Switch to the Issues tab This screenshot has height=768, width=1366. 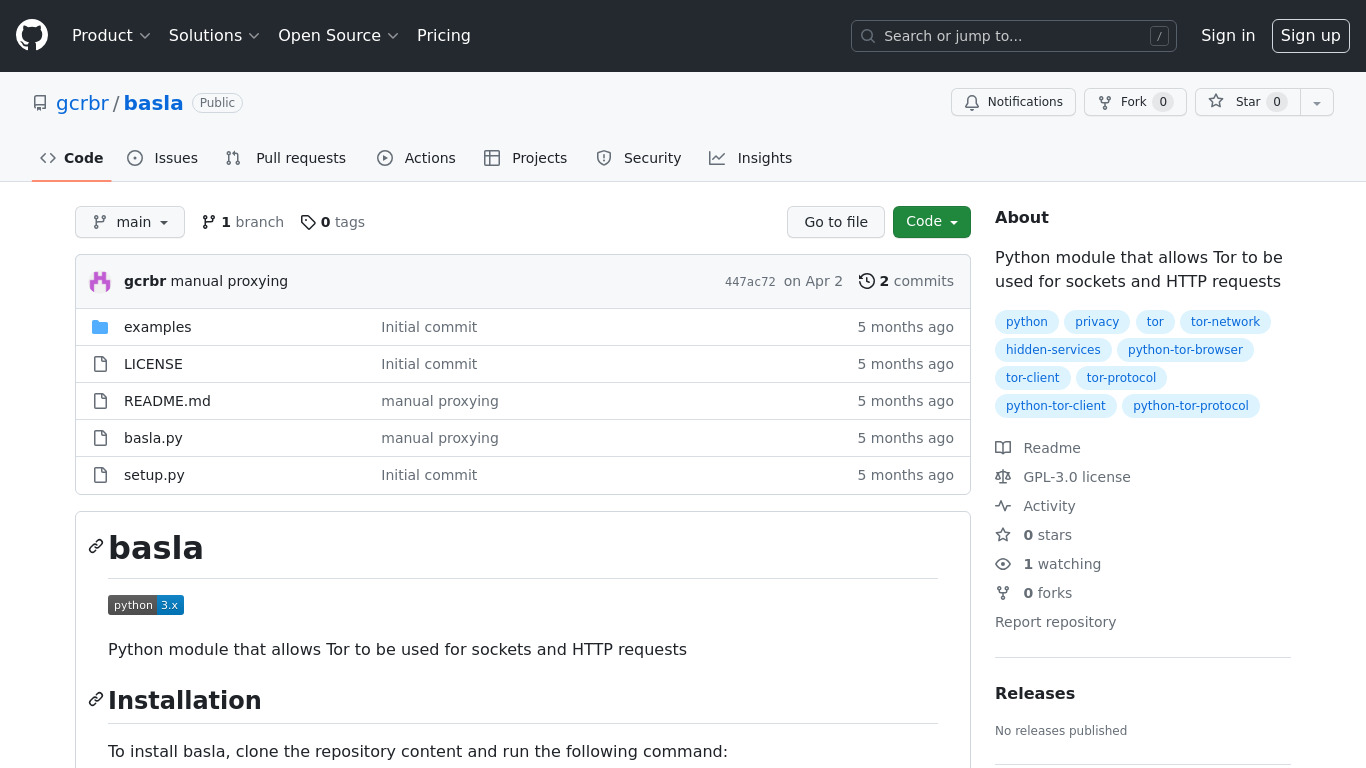tap(163, 158)
